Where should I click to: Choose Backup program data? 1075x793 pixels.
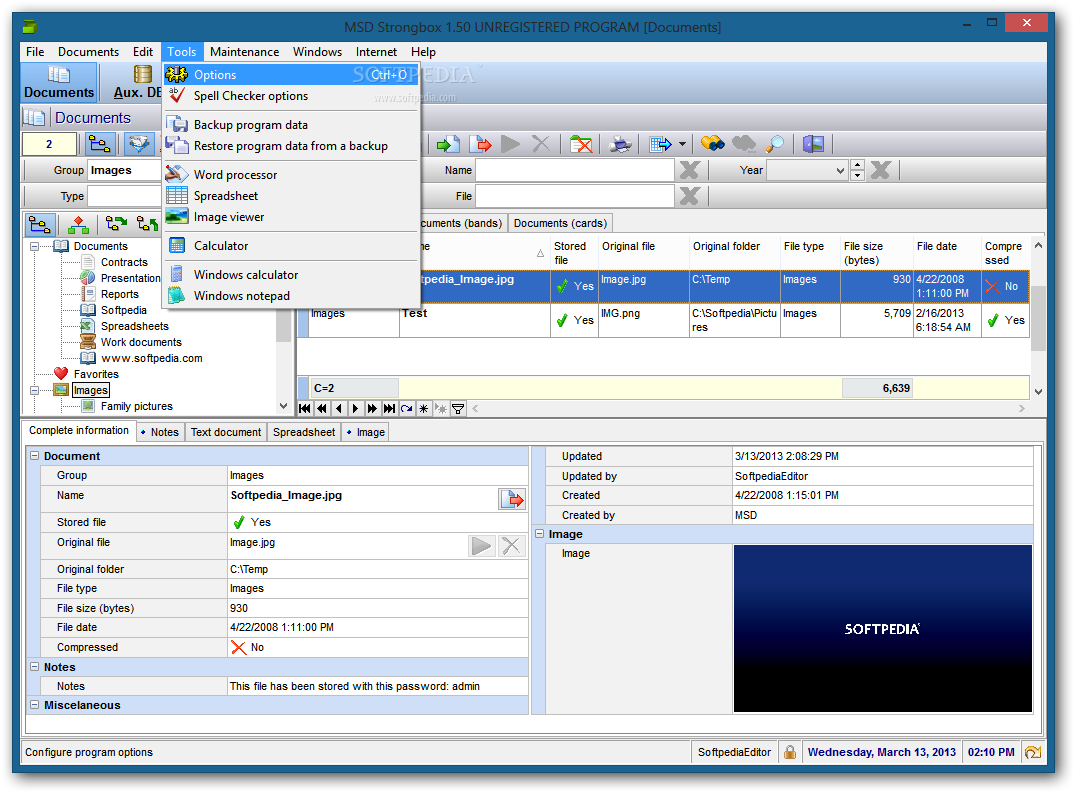291,125
